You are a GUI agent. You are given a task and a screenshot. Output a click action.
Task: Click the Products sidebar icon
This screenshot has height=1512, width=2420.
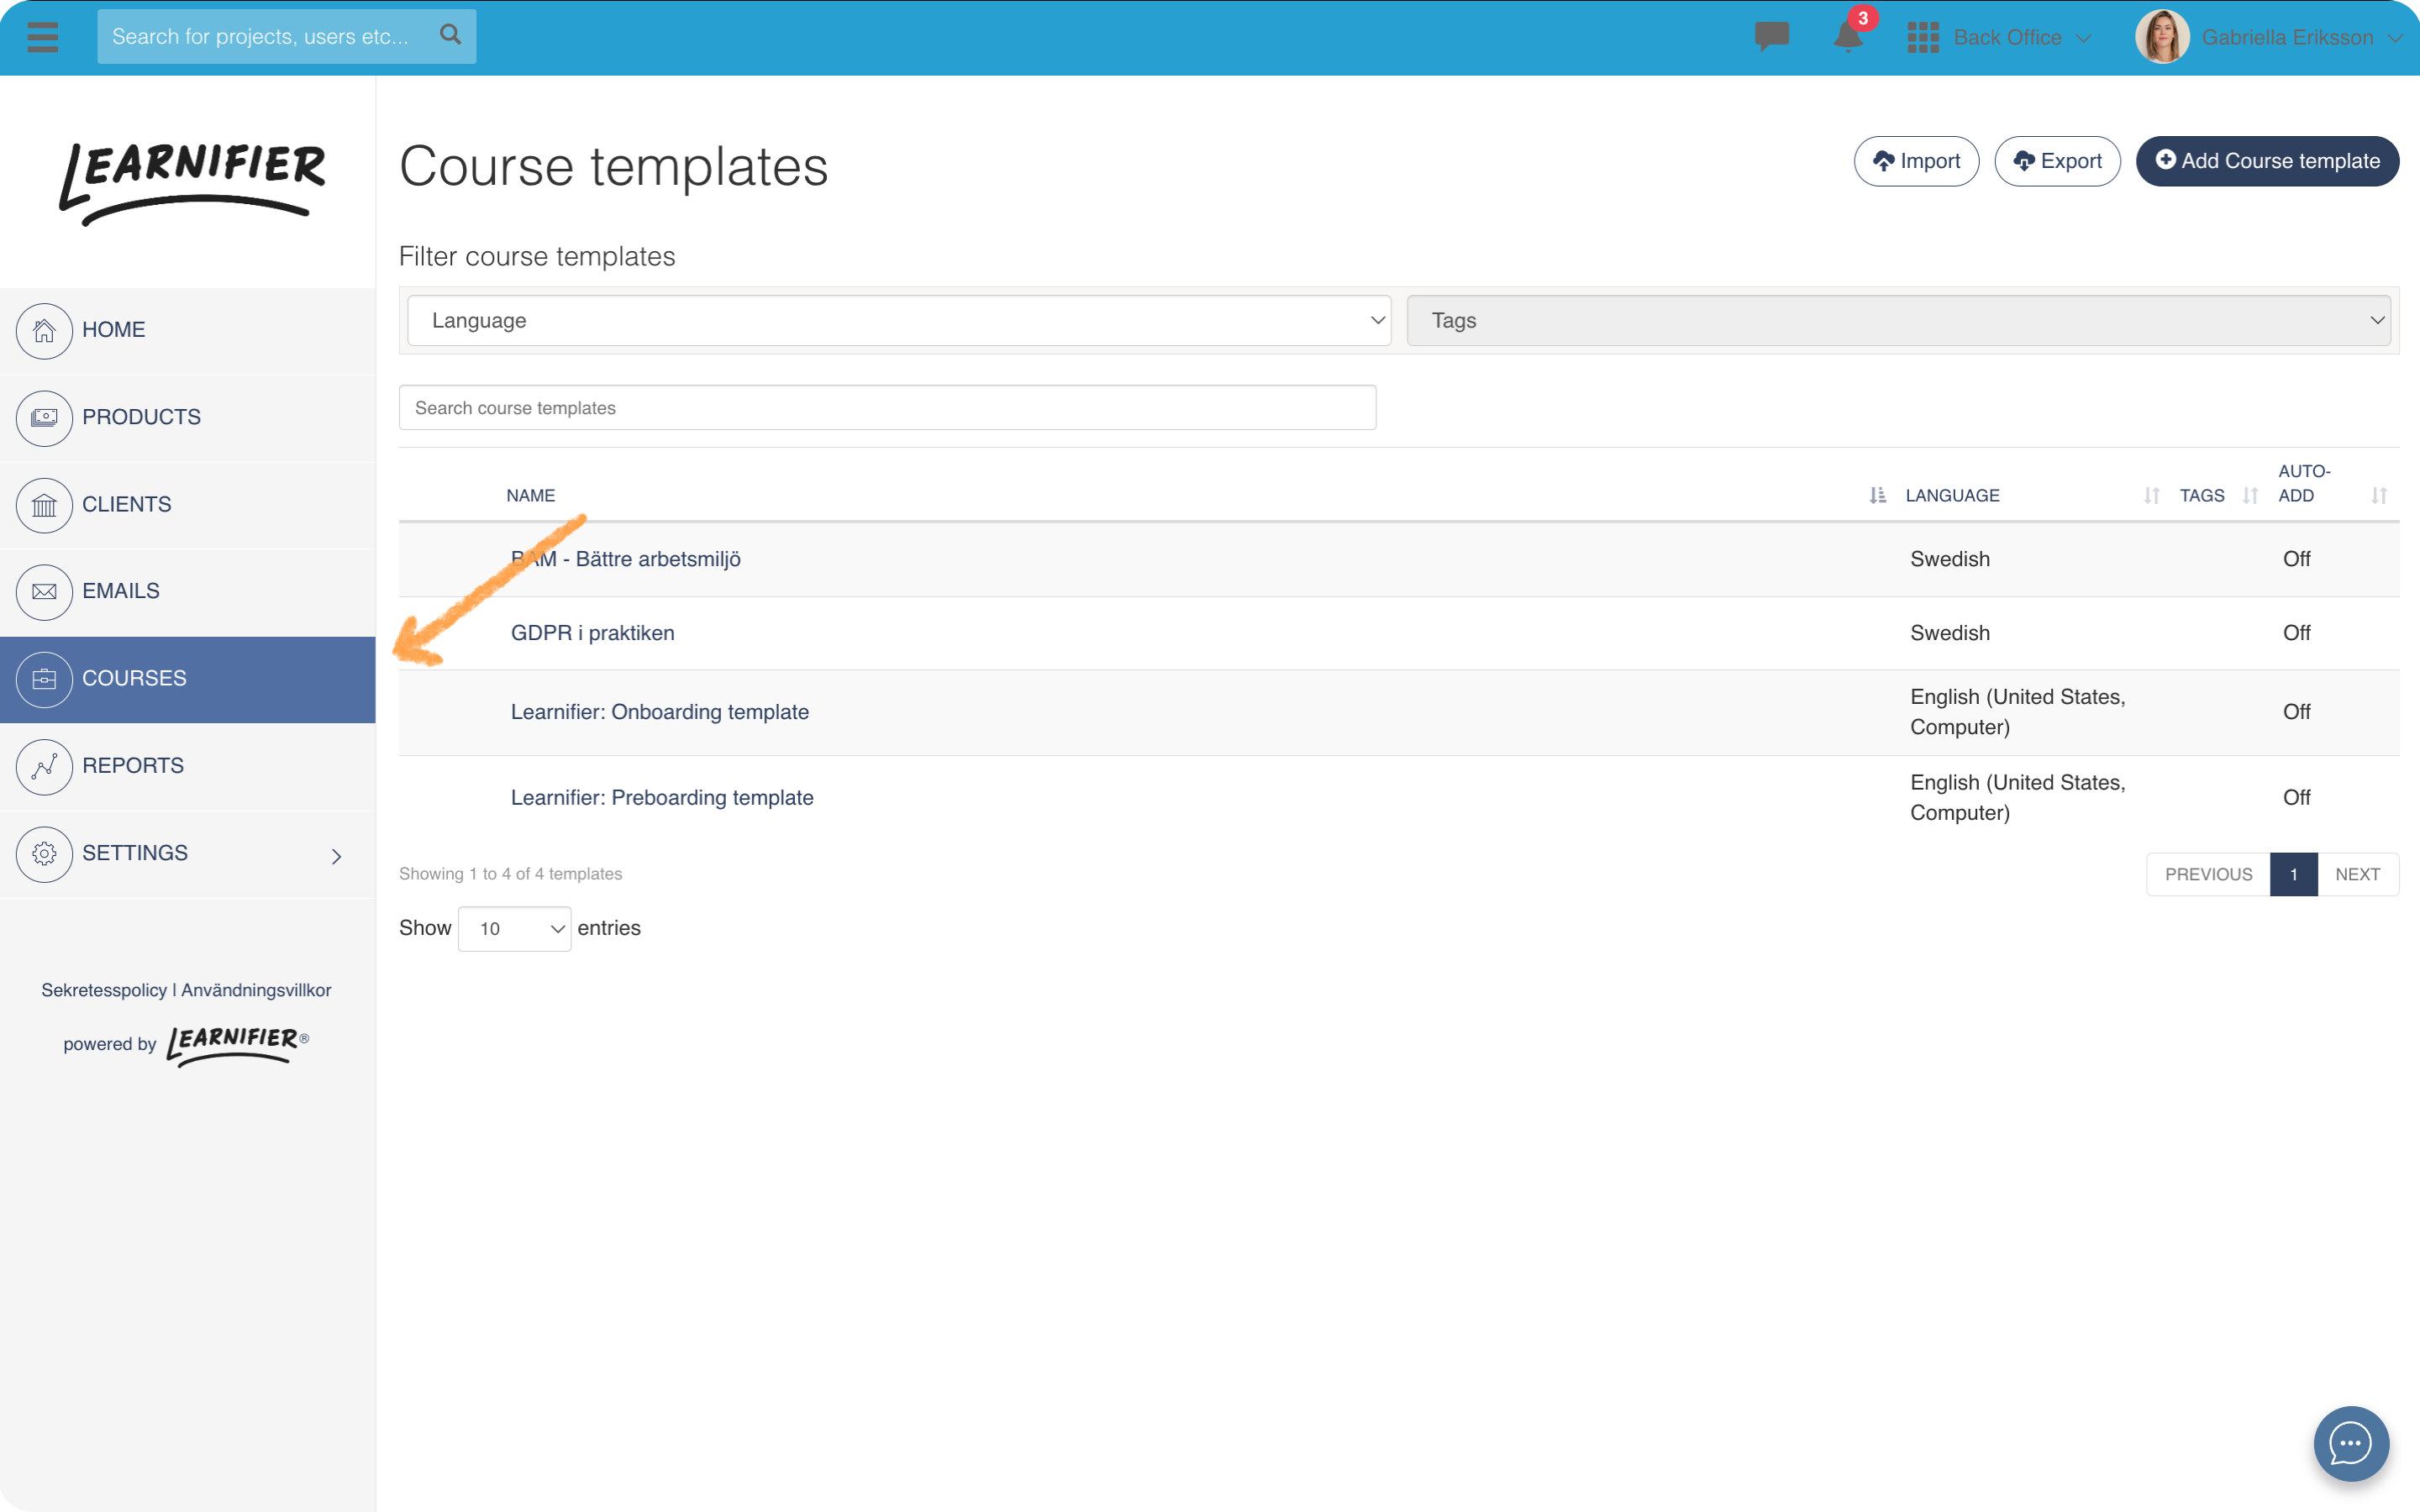pos(44,418)
